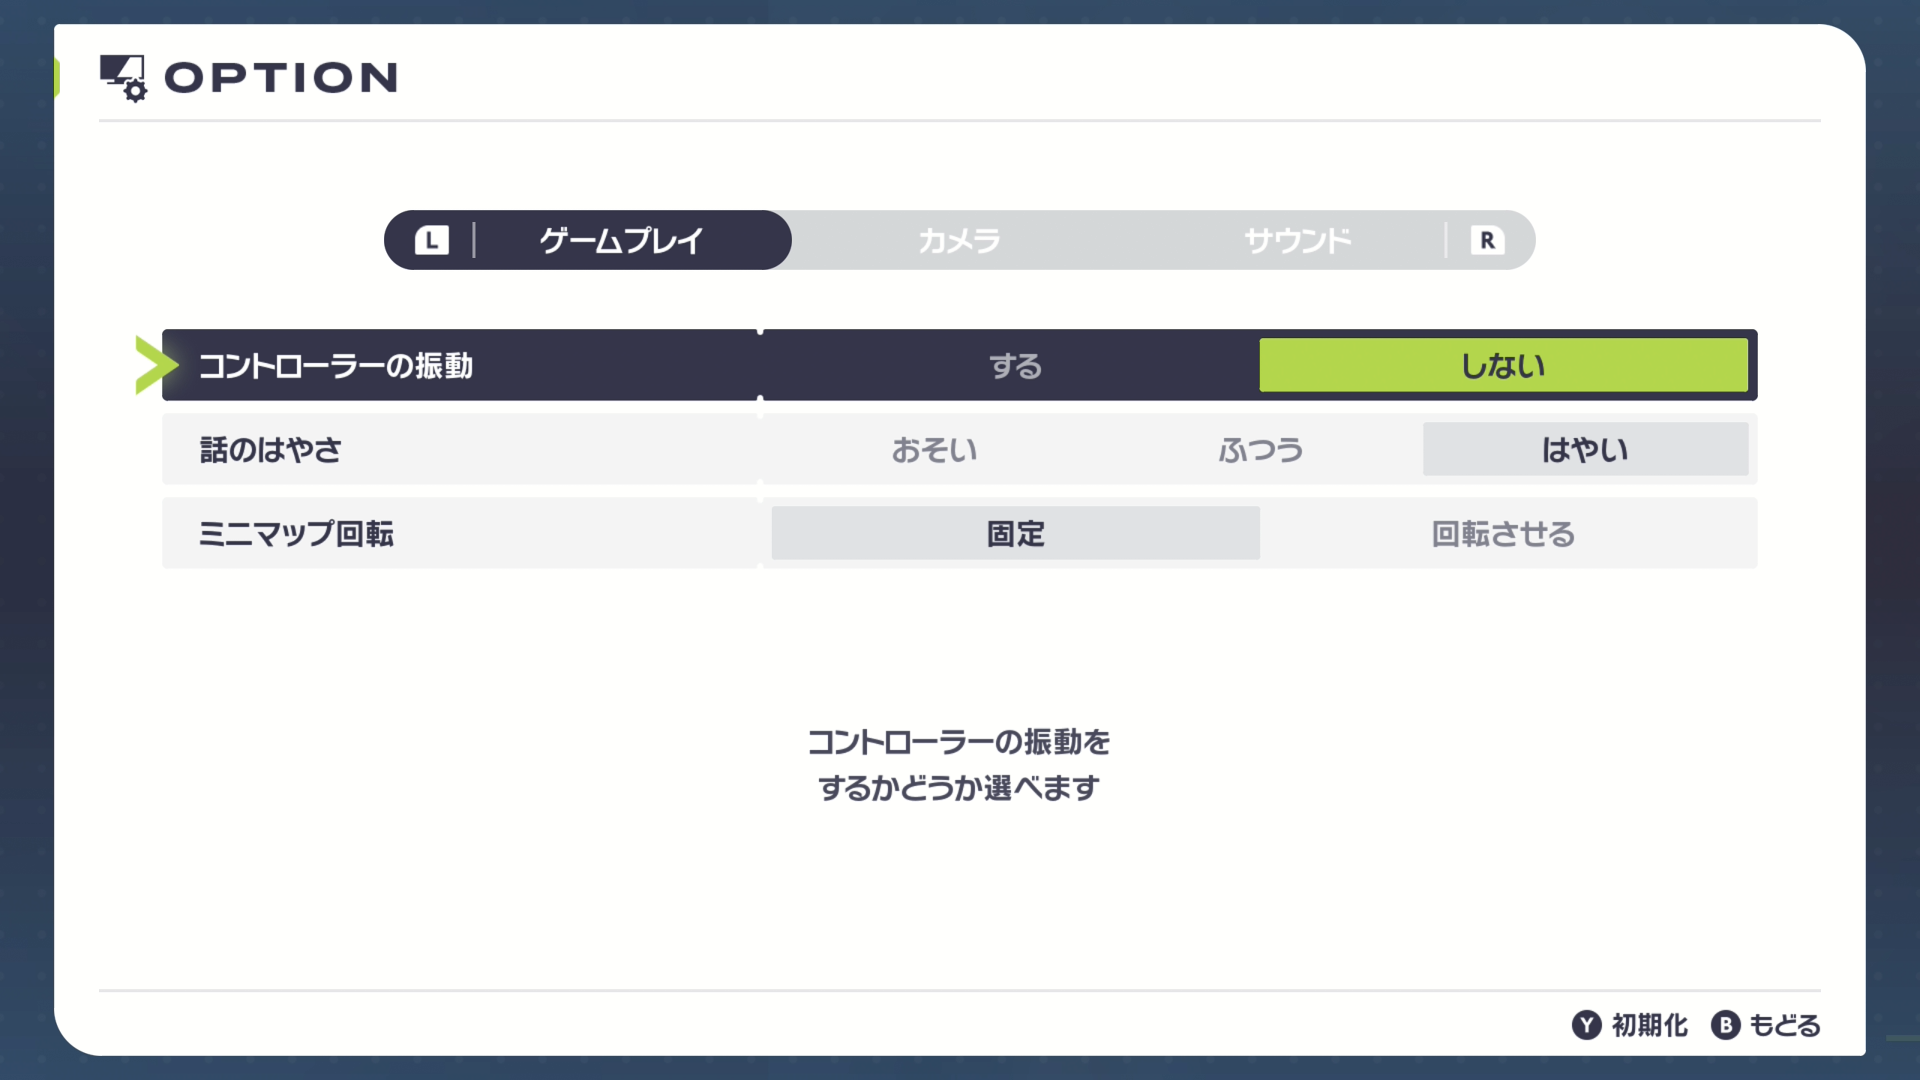This screenshot has width=1920, height=1080.
Task: Set talk speed to おそい
Action: click(x=934, y=450)
